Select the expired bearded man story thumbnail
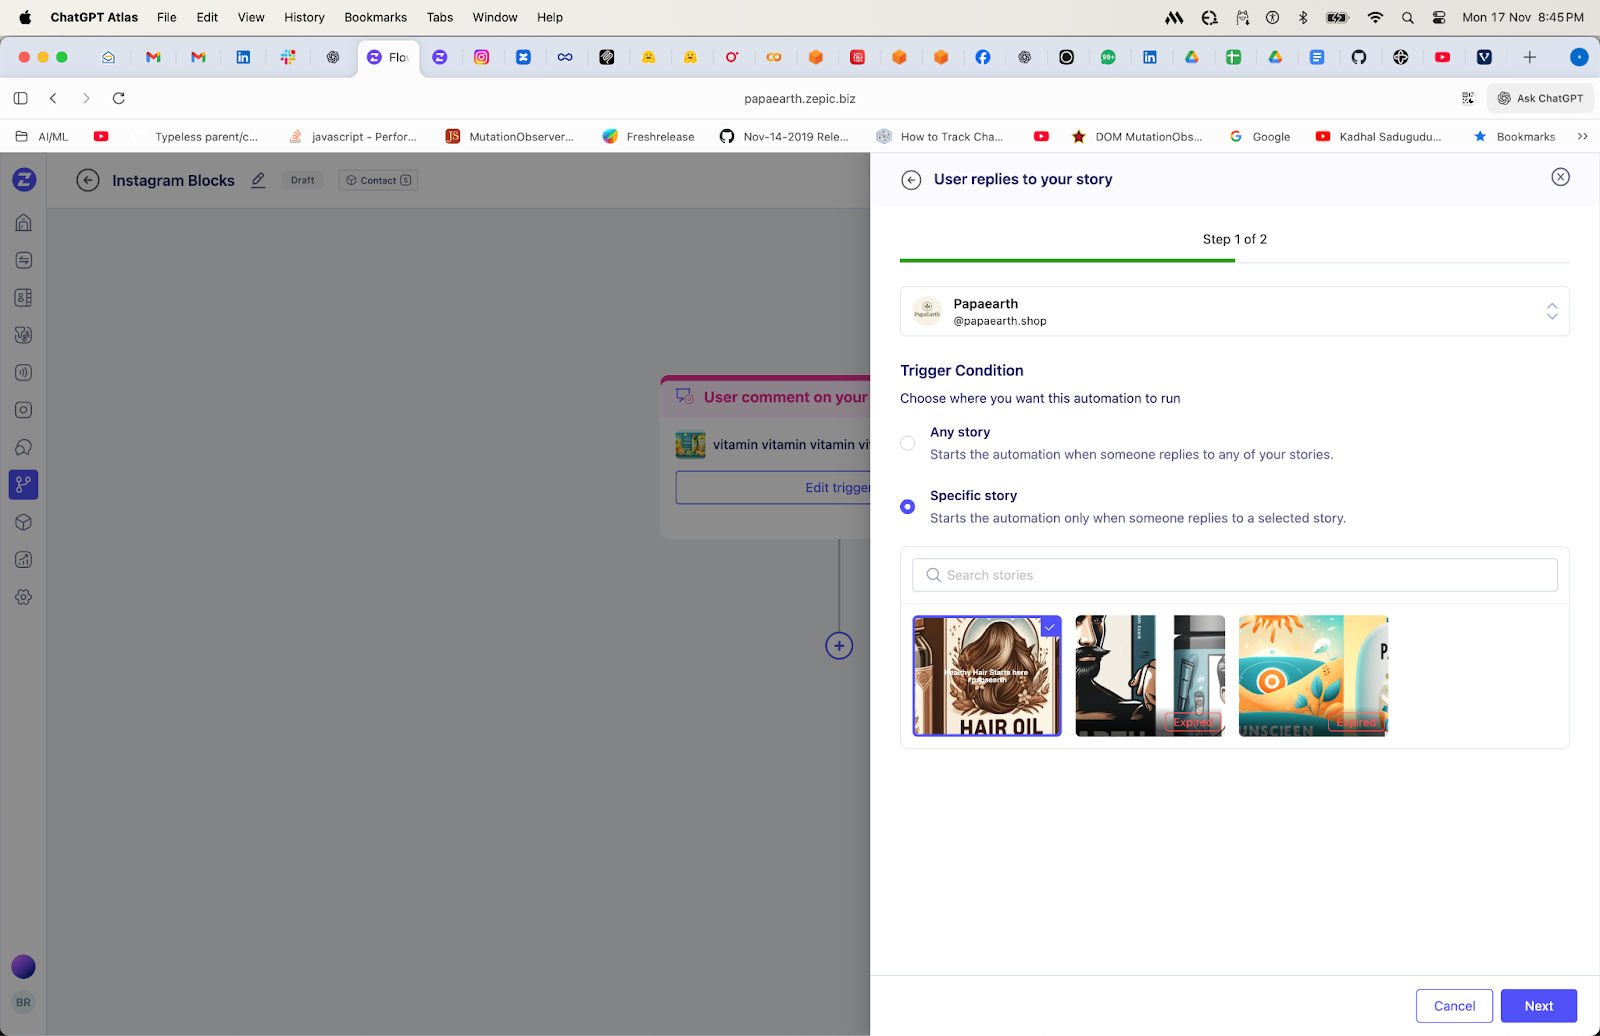Viewport: 1600px width, 1036px height. pos(1150,676)
